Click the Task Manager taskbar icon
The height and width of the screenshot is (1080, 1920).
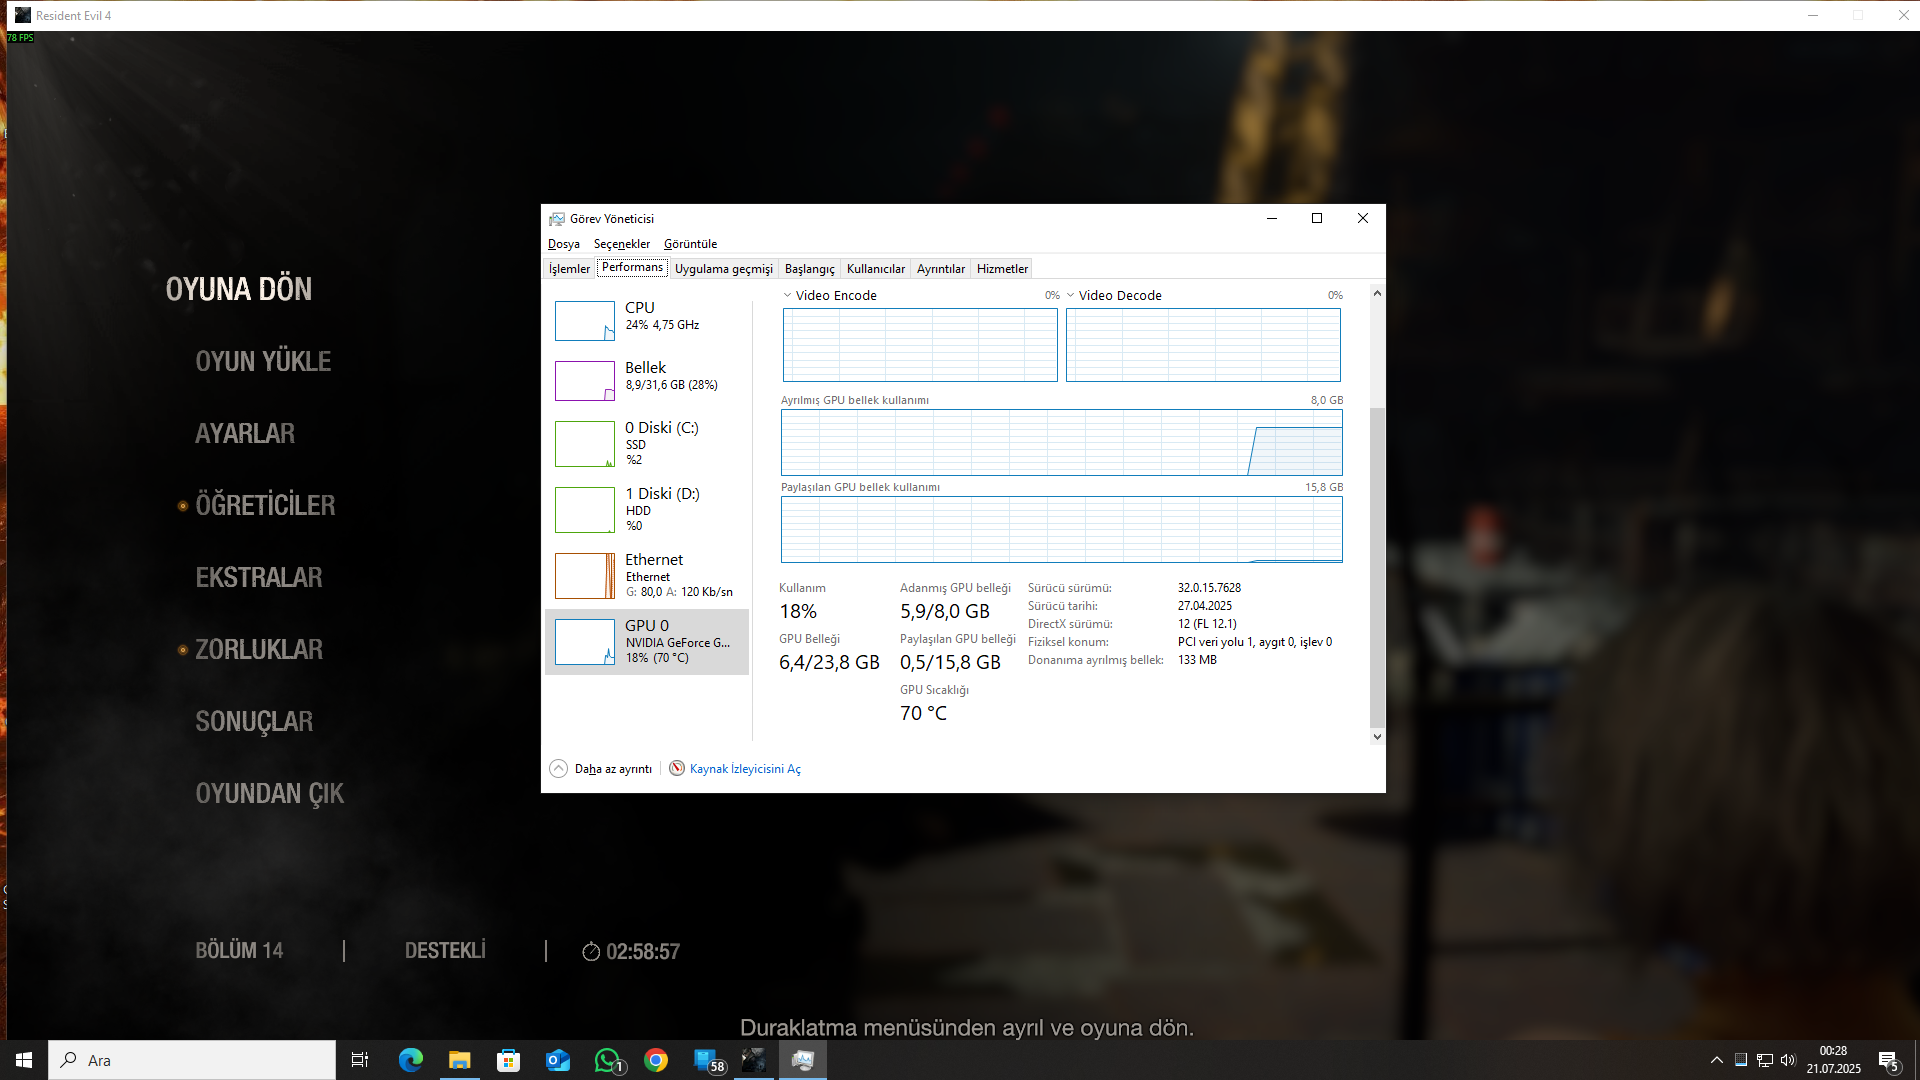pyautogui.click(x=803, y=1060)
